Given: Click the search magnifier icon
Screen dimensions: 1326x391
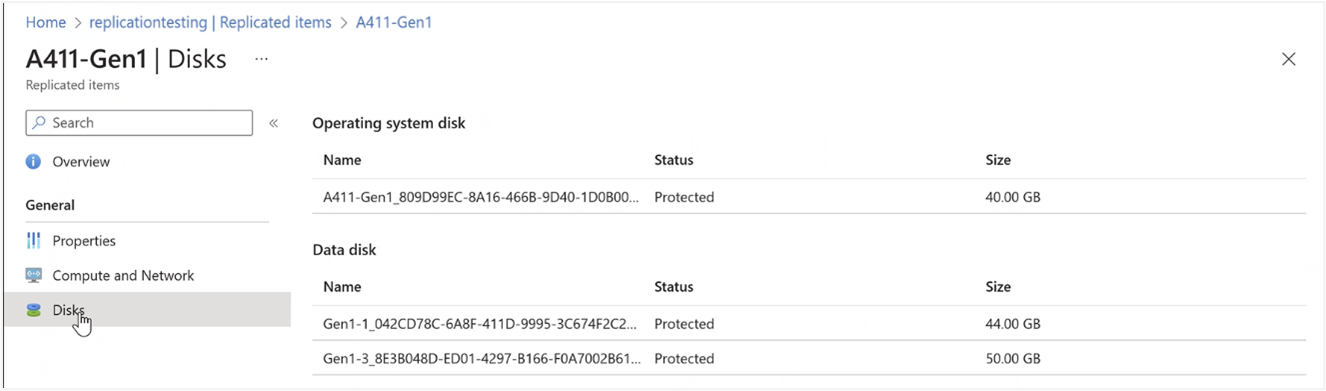Looking at the screenshot, I should tap(39, 123).
